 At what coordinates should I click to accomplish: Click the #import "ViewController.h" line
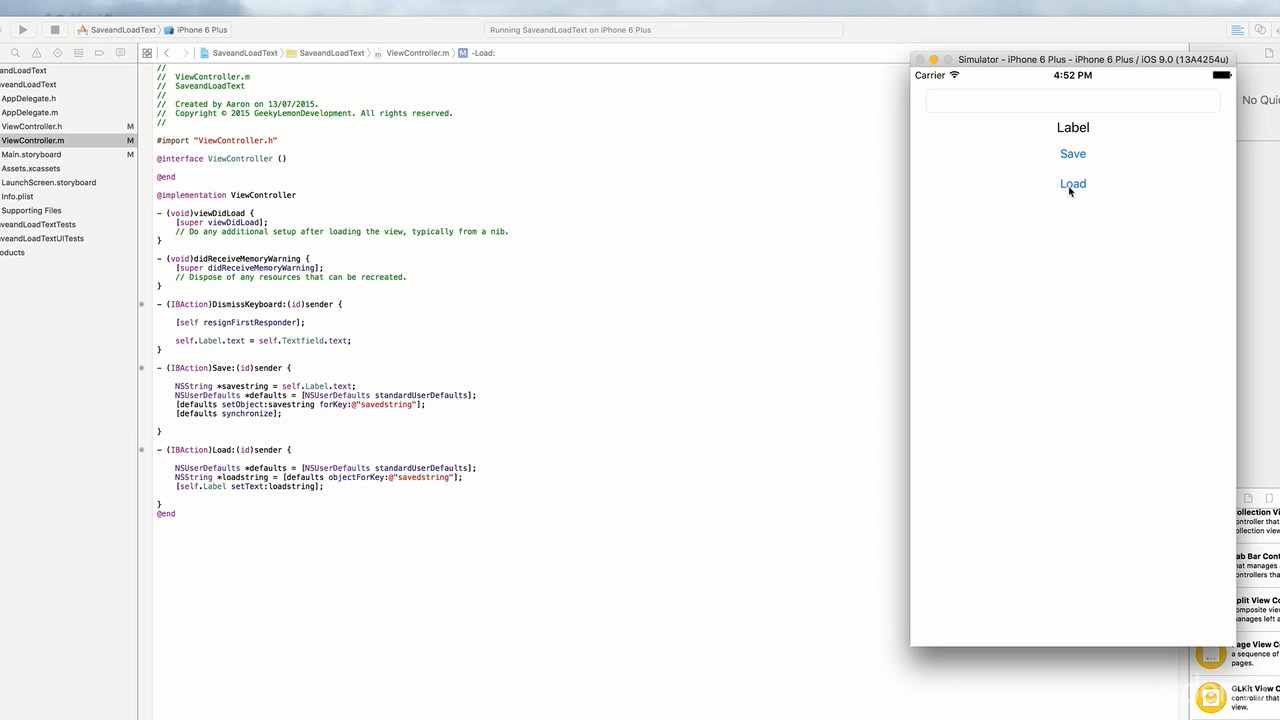coord(217,141)
